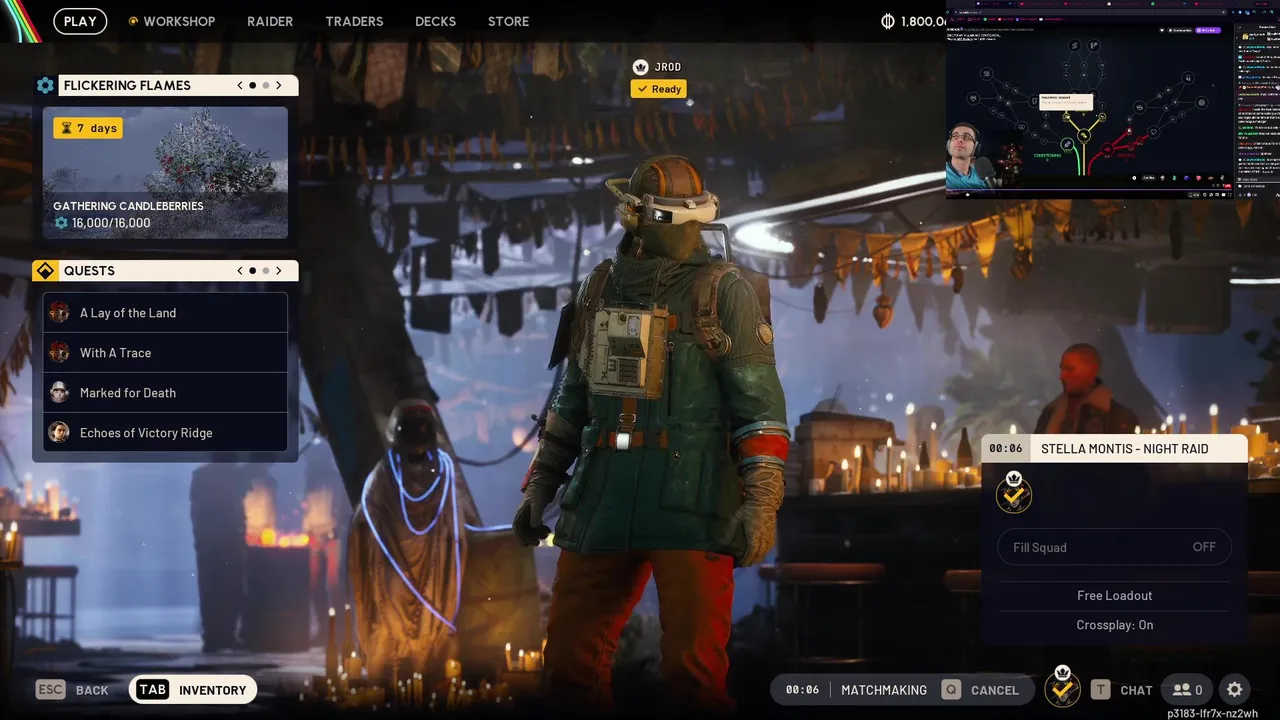Click the PLAY tab button
Image resolution: width=1280 pixels, height=720 pixels.
tap(80, 21)
